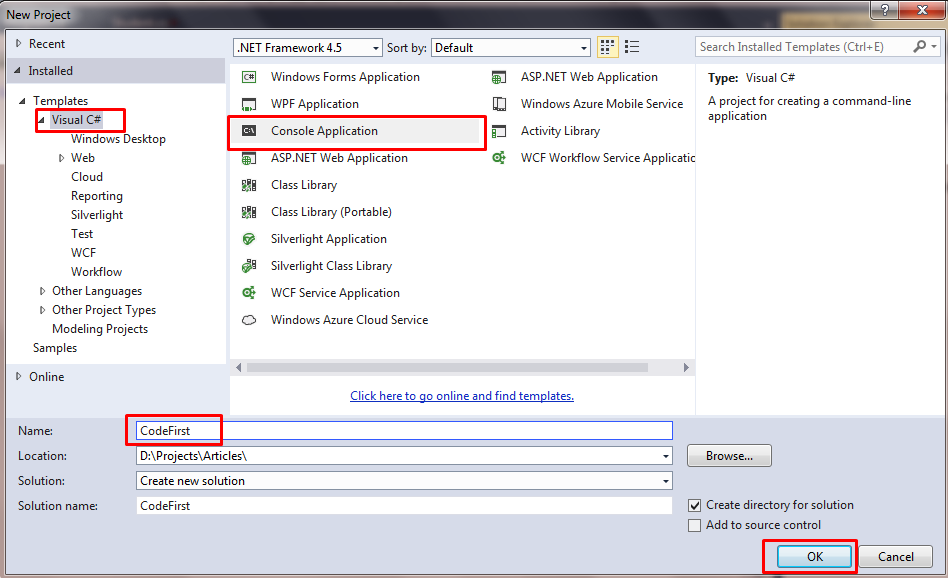The image size is (948, 578).
Task: Click the scrollbar left arrow in template list
Action: pos(239,368)
